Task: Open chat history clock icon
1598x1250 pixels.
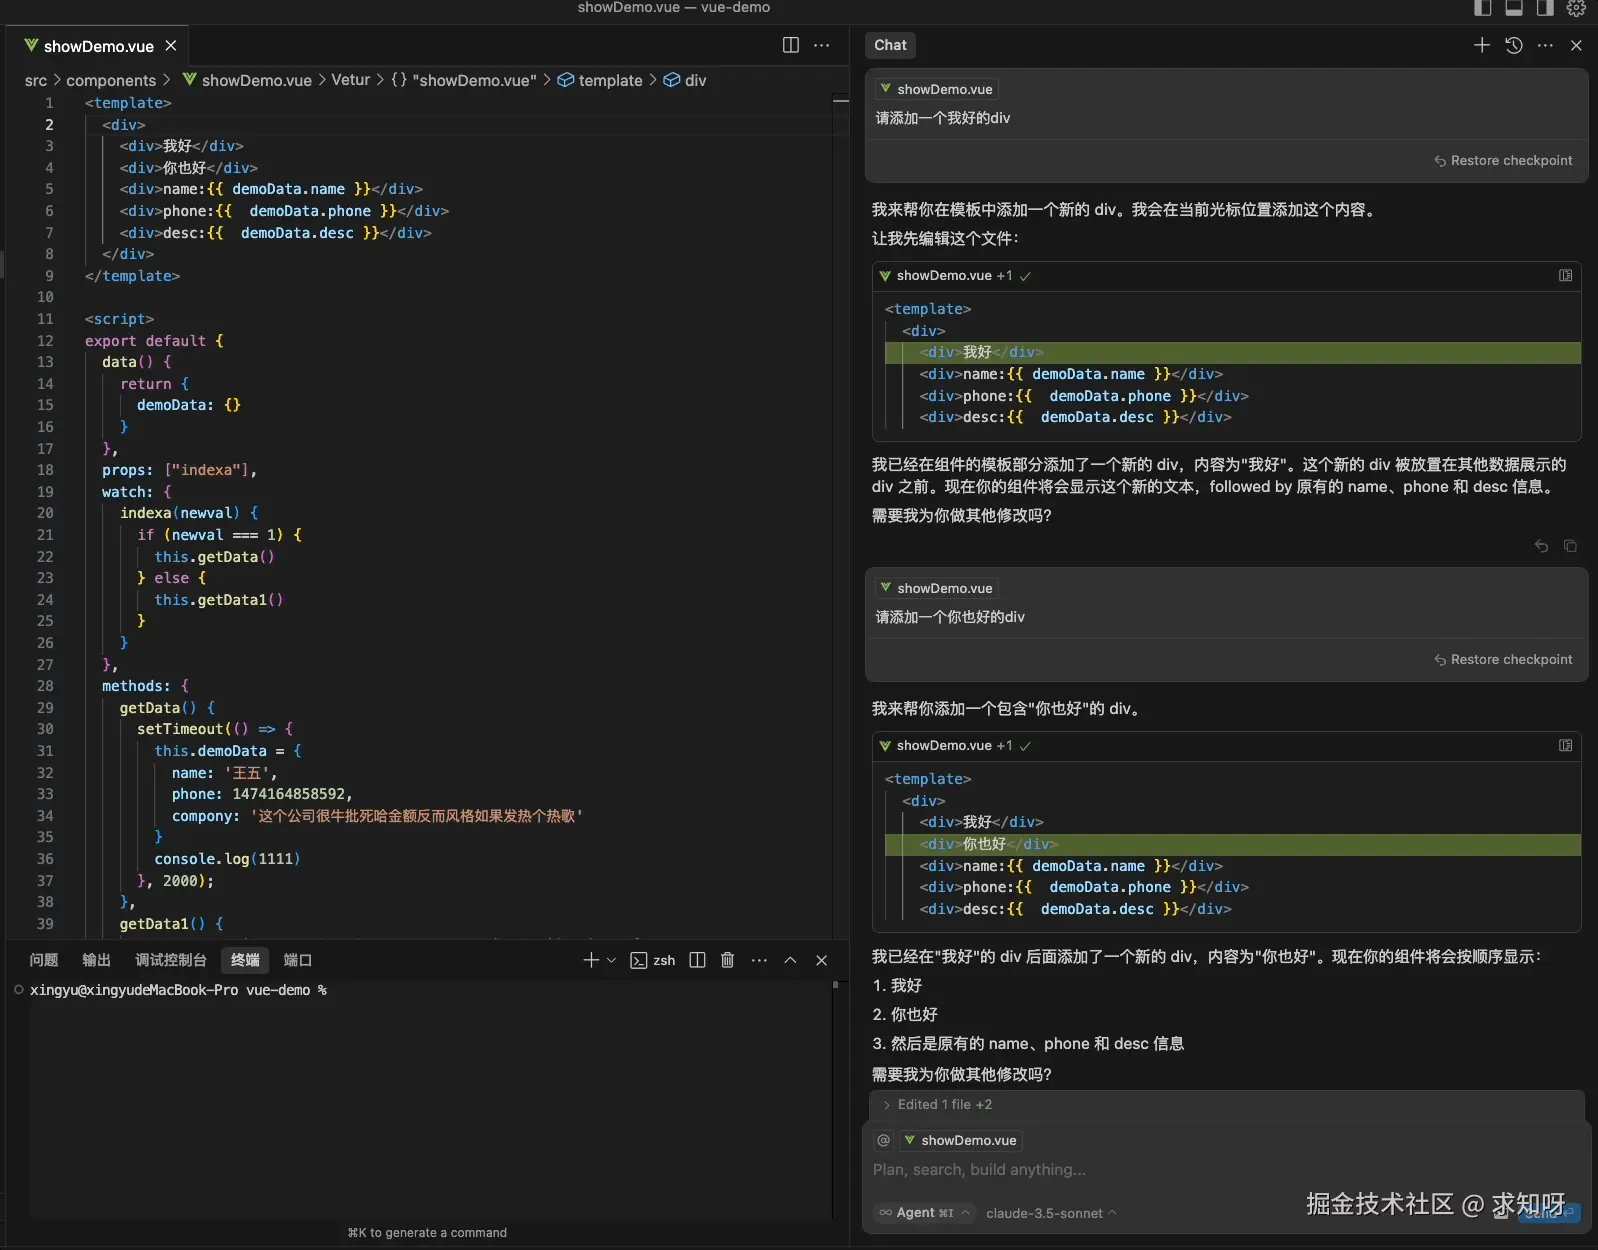Action: pyautogui.click(x=1514, y=45)
